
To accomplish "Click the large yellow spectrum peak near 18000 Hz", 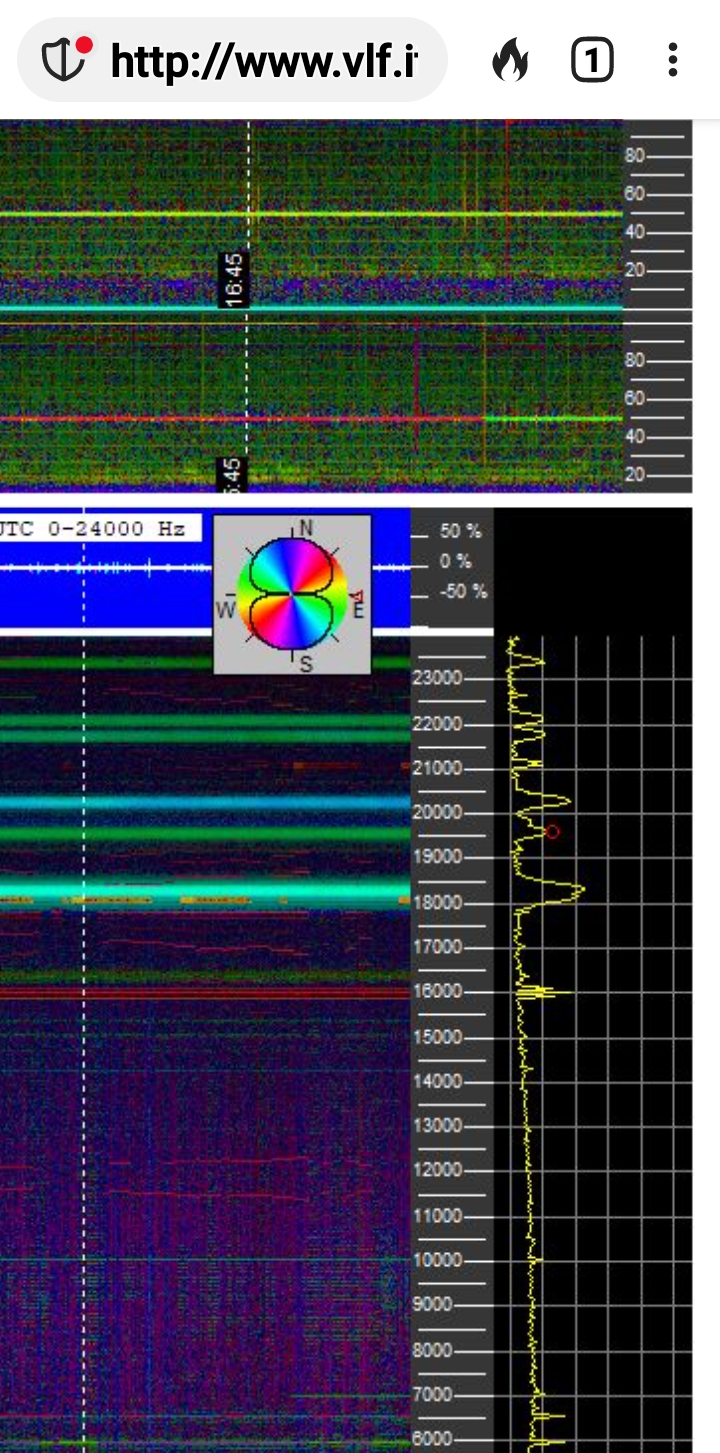I will (578, 889).
